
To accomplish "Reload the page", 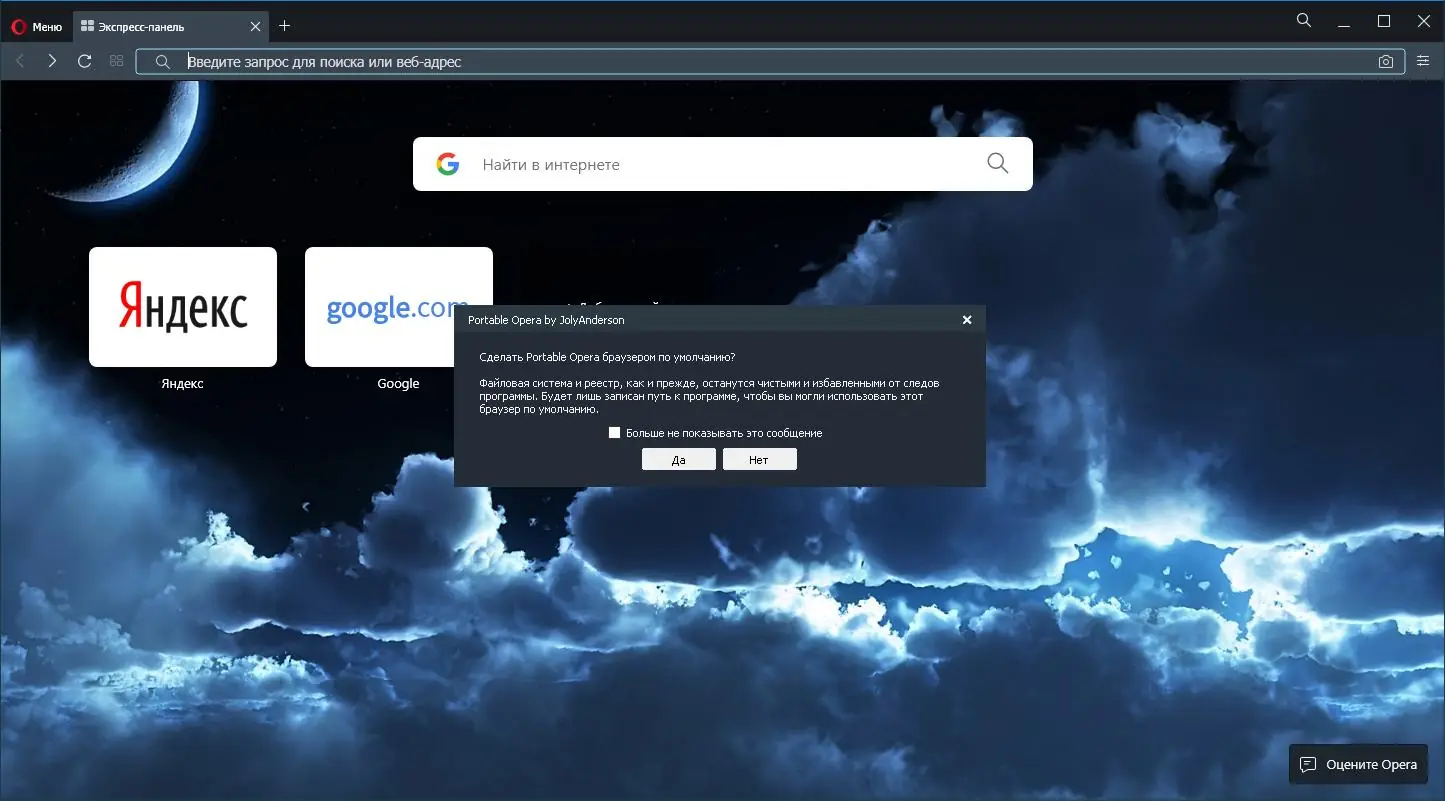I will [85, 61].
